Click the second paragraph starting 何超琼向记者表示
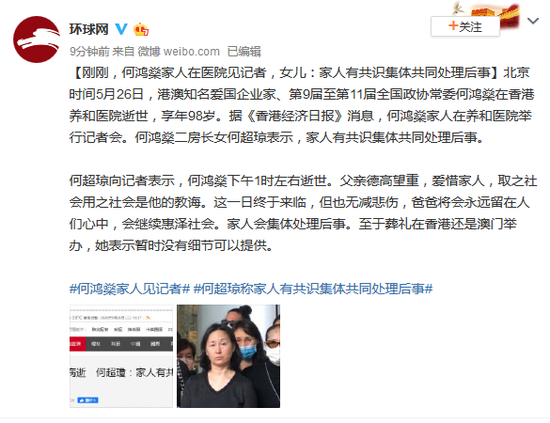 [303, 213]
